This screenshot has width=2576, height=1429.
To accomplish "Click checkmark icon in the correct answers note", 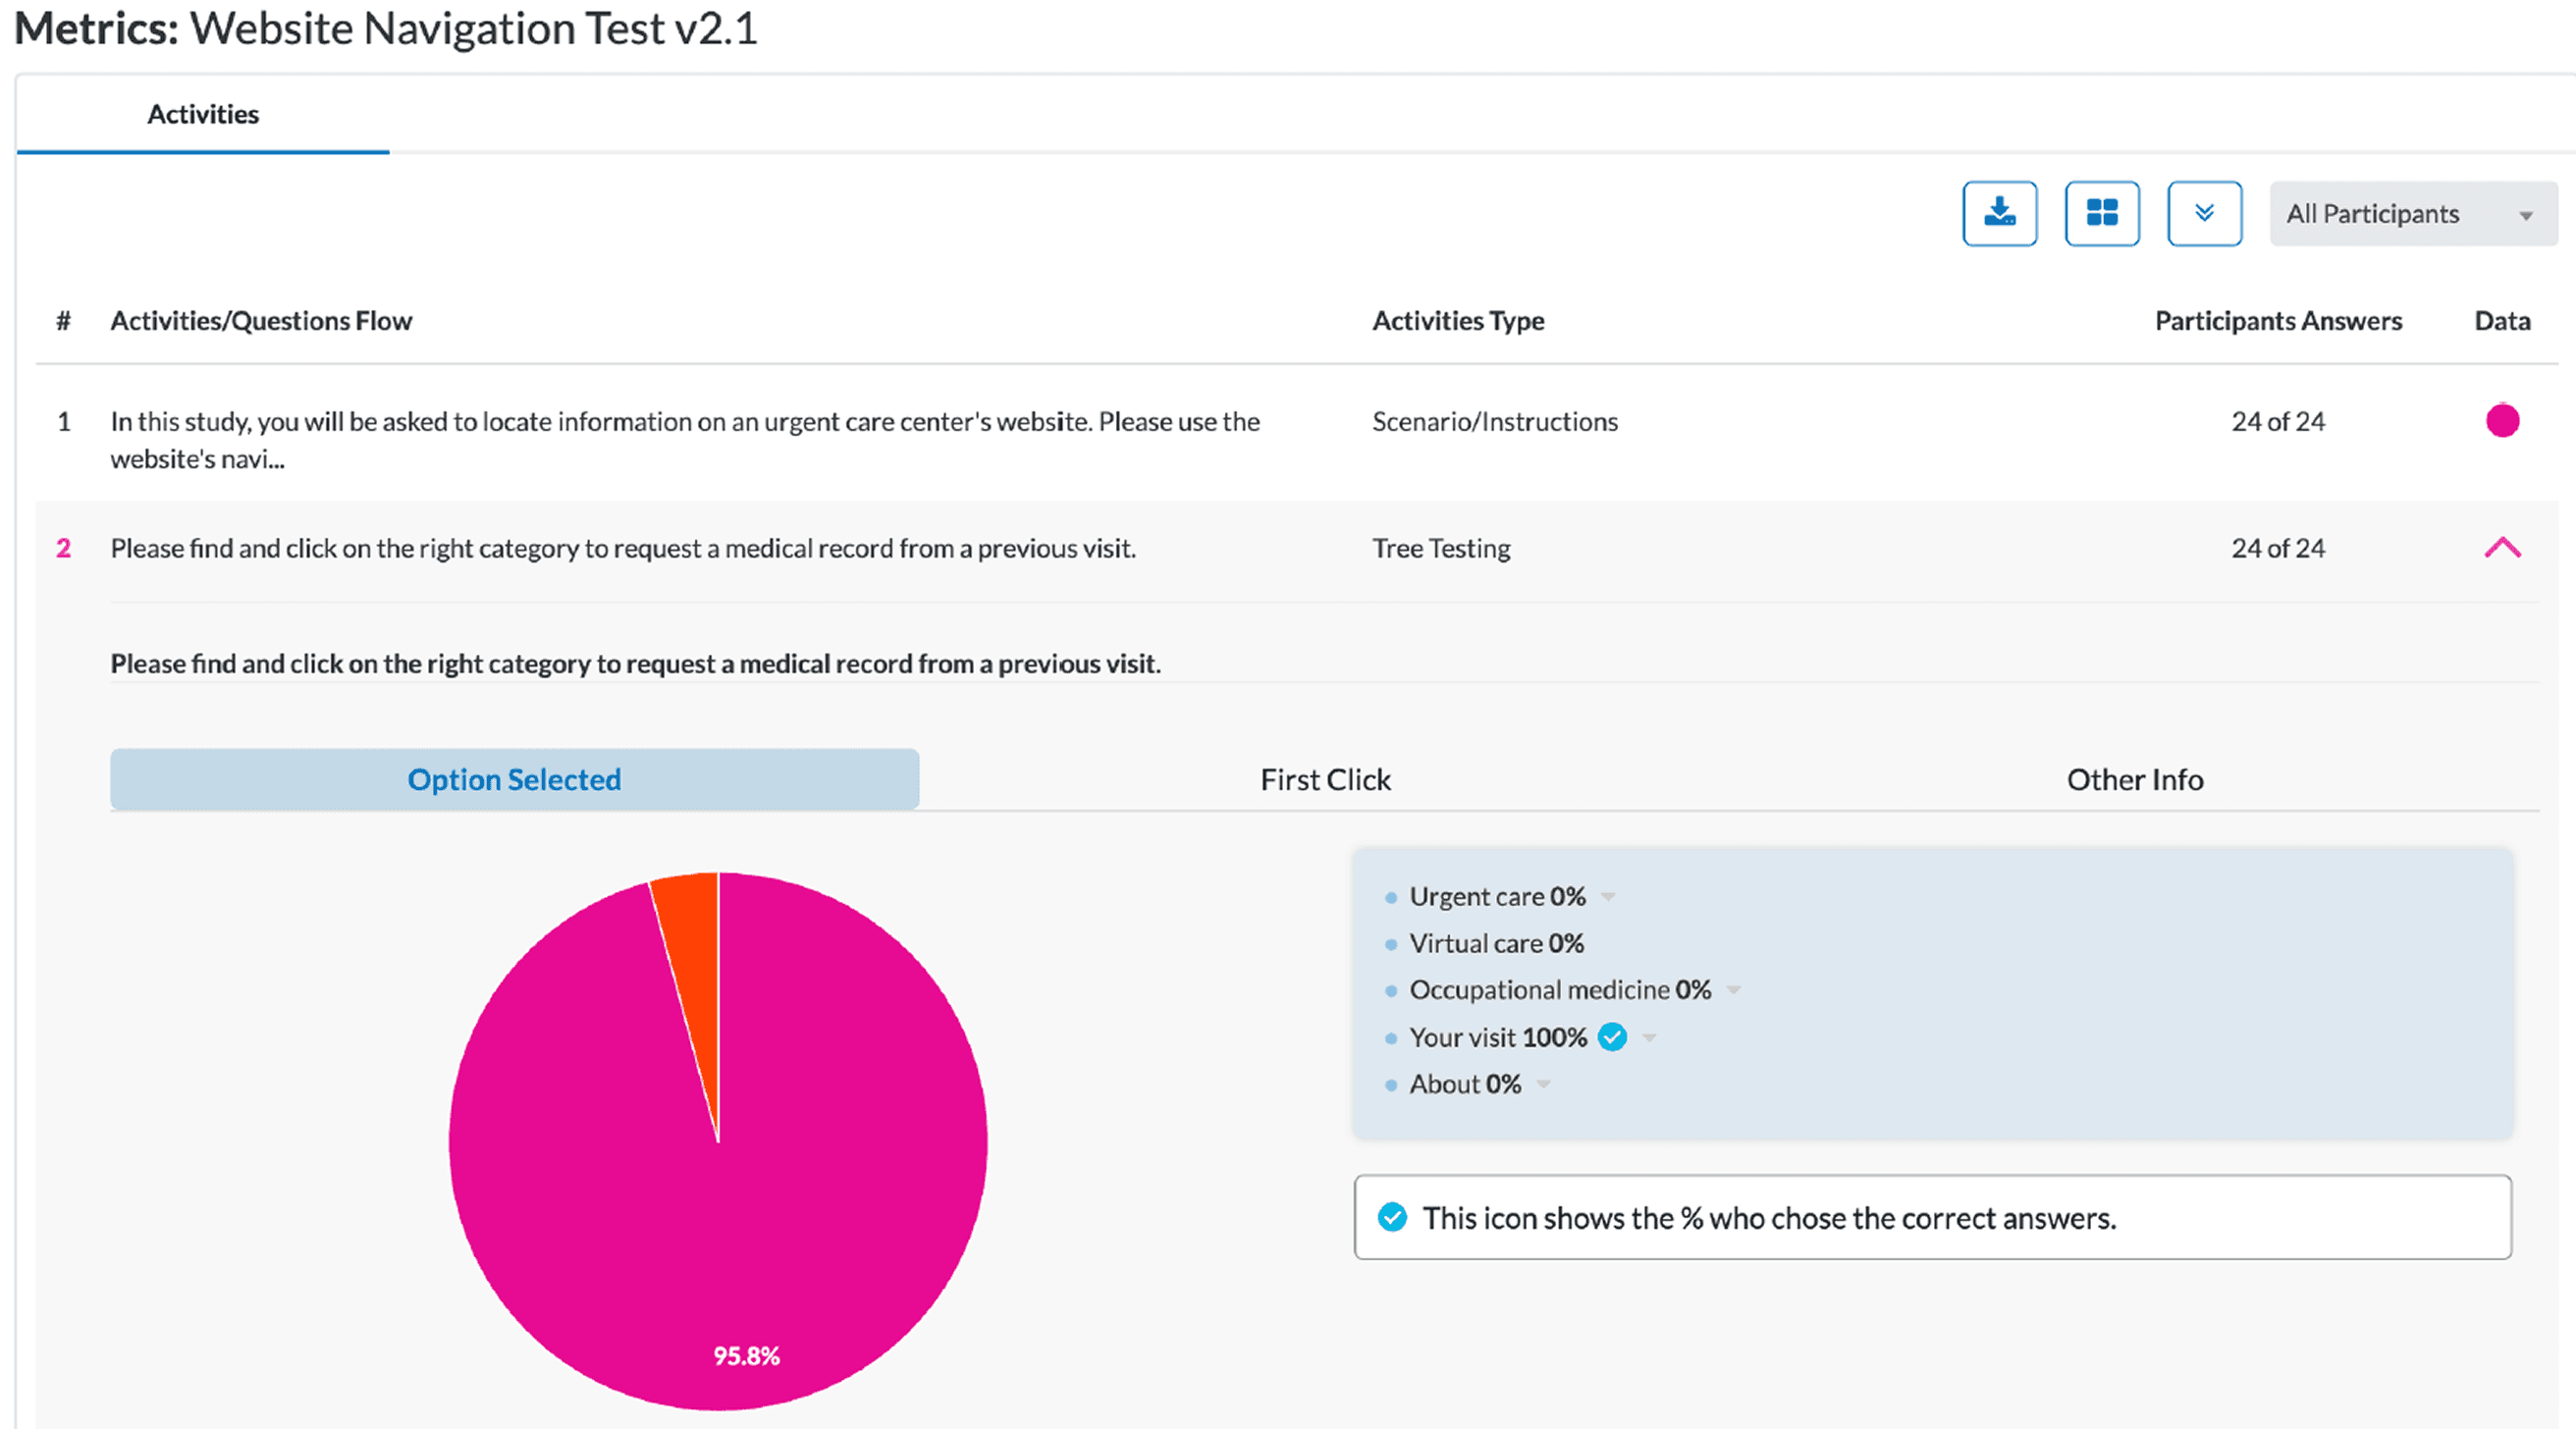I will (1392, 1217).
